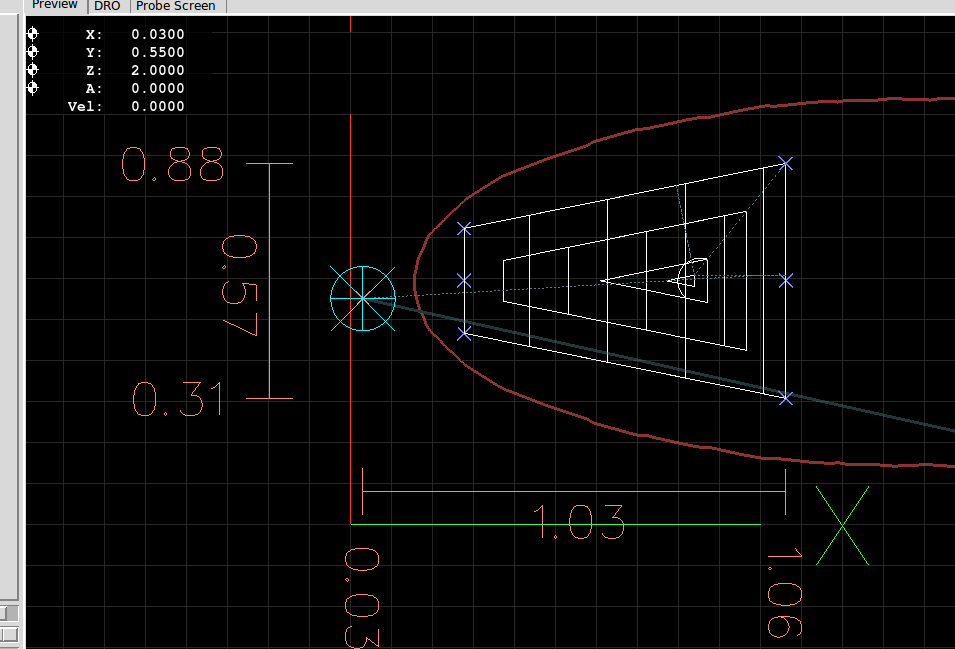Click the bottom-right blue X toolpath marker
The width and height of the screenshot is (955, 649).
(785, 398)
